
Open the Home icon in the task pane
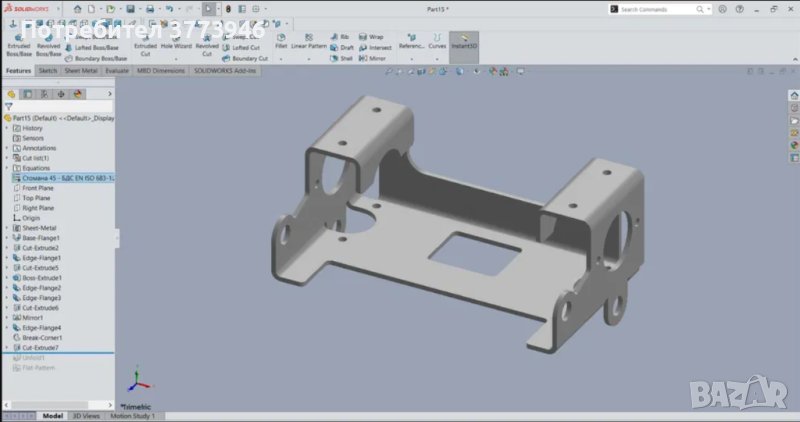click(794, 94)
